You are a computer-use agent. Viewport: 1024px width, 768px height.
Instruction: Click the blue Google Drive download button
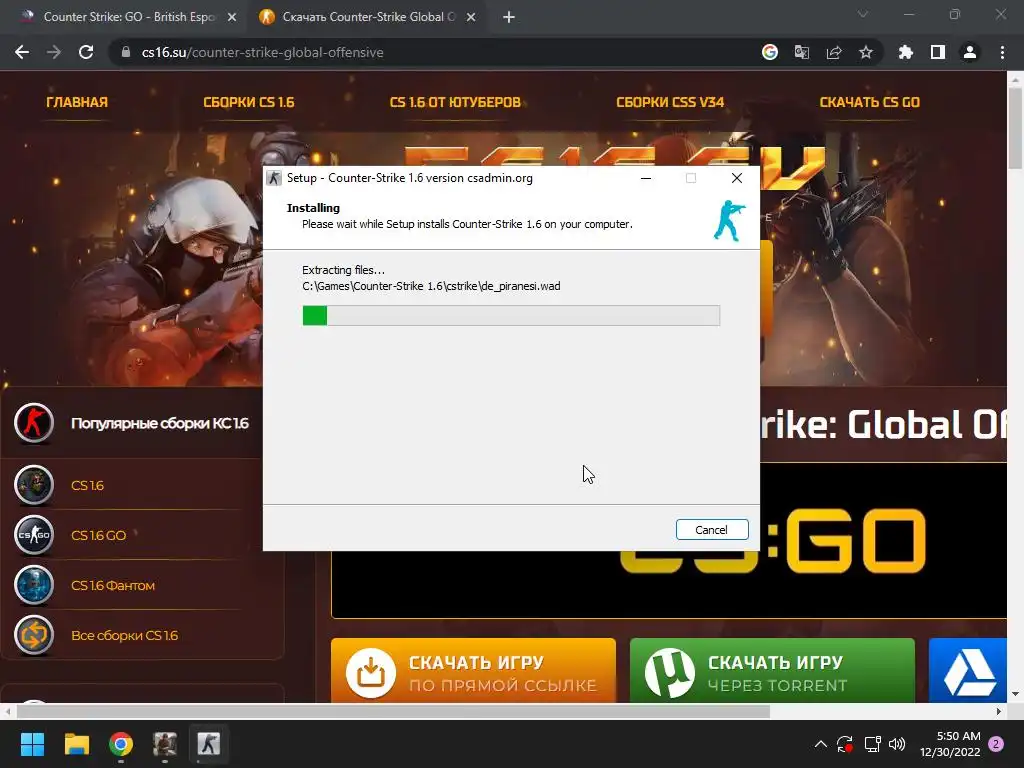[x=968, y=671]
